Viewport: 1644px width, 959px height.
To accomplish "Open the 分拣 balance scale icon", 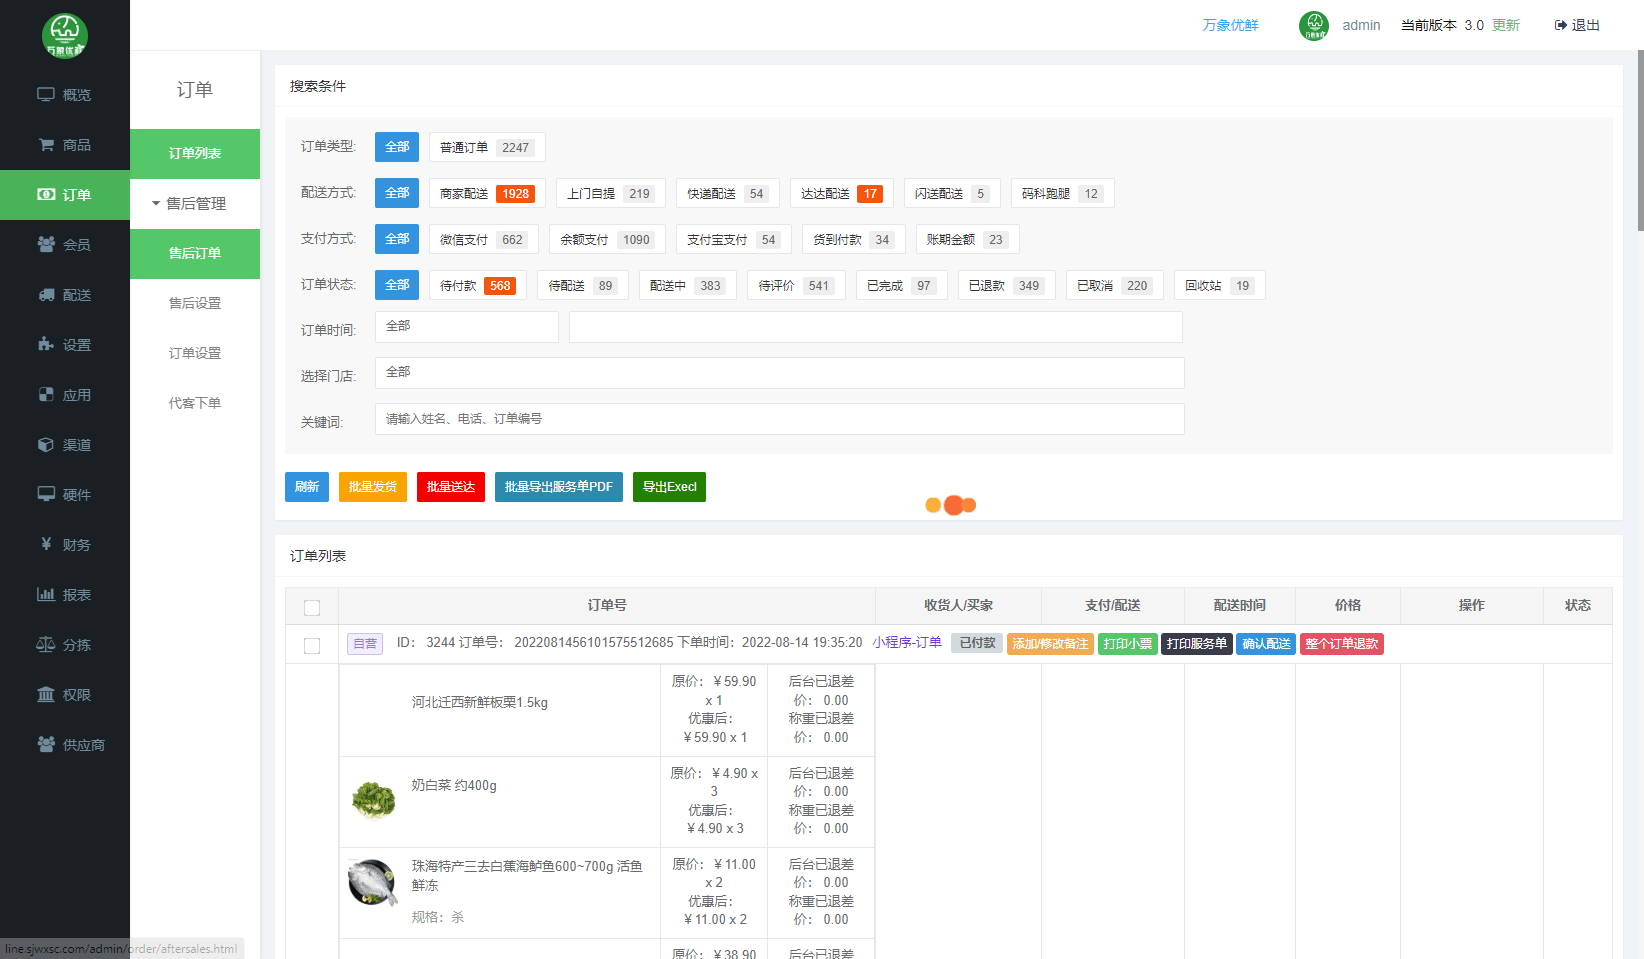I will coord(46,645).
